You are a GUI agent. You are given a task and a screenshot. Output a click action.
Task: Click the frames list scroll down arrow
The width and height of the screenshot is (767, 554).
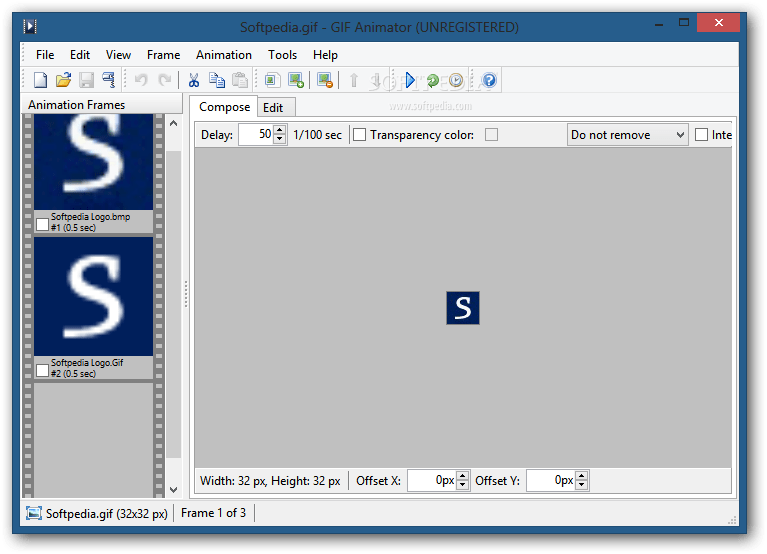point(174,489)
